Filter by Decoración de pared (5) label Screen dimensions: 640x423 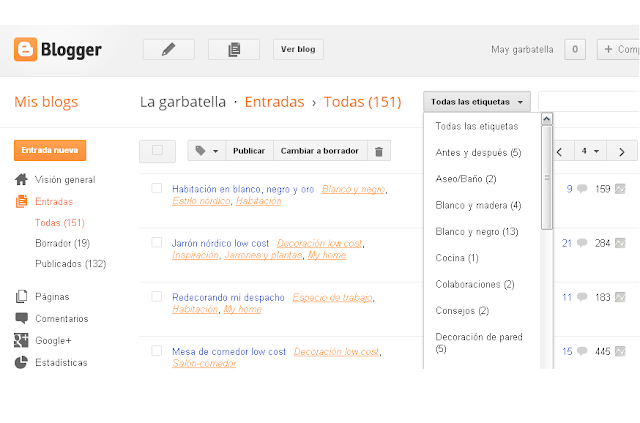[x=479, y=343]
